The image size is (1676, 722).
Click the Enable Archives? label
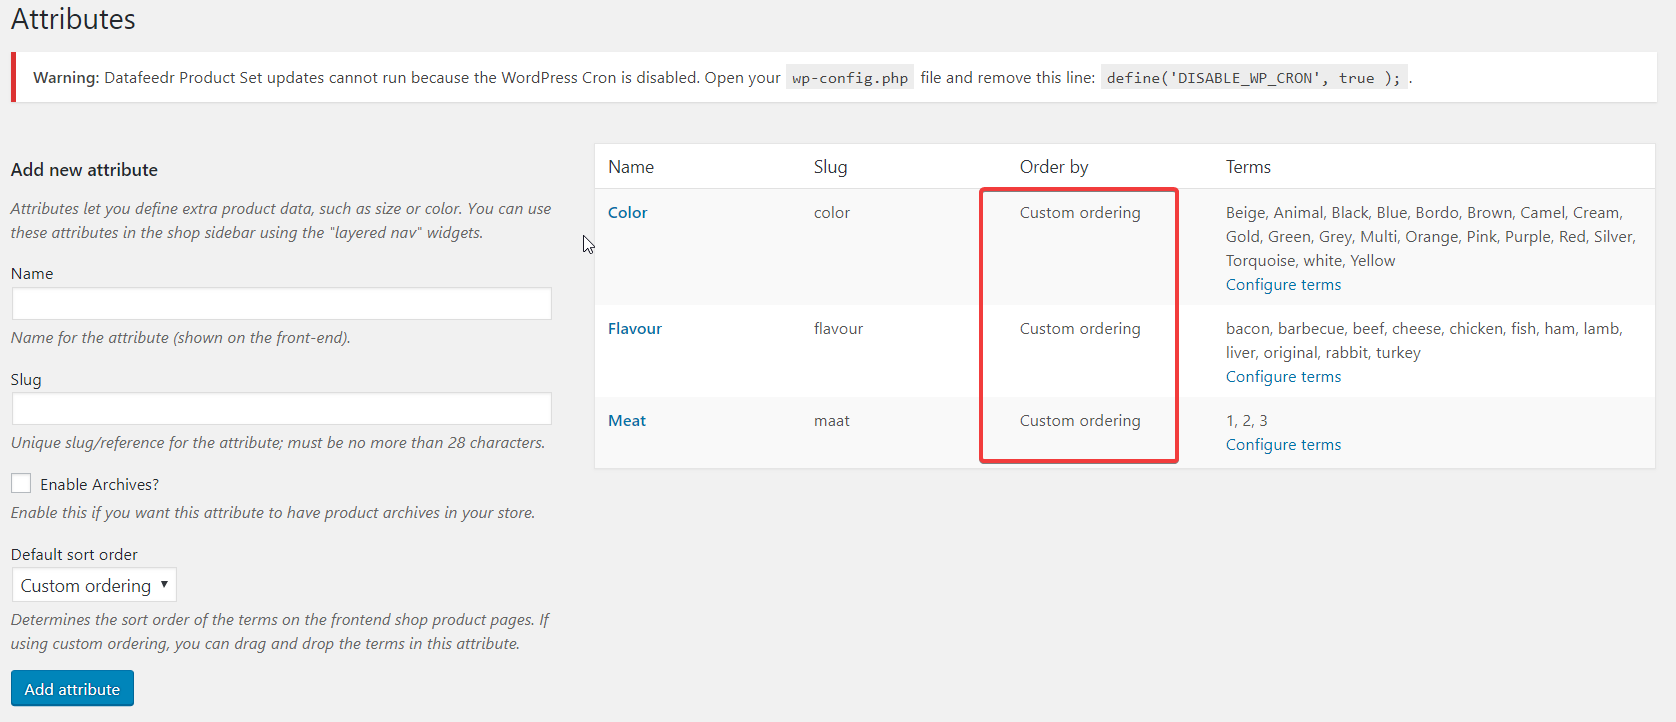pos(99,485)
